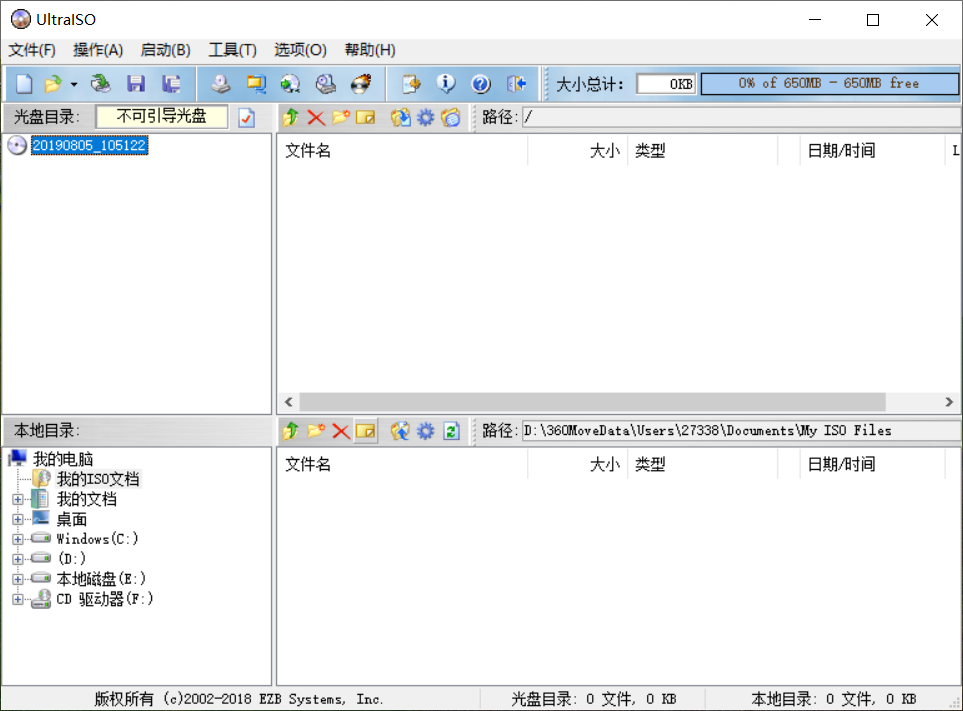Click the disc pane horizontal scrollbar thumb

click(x=593, y=402)
